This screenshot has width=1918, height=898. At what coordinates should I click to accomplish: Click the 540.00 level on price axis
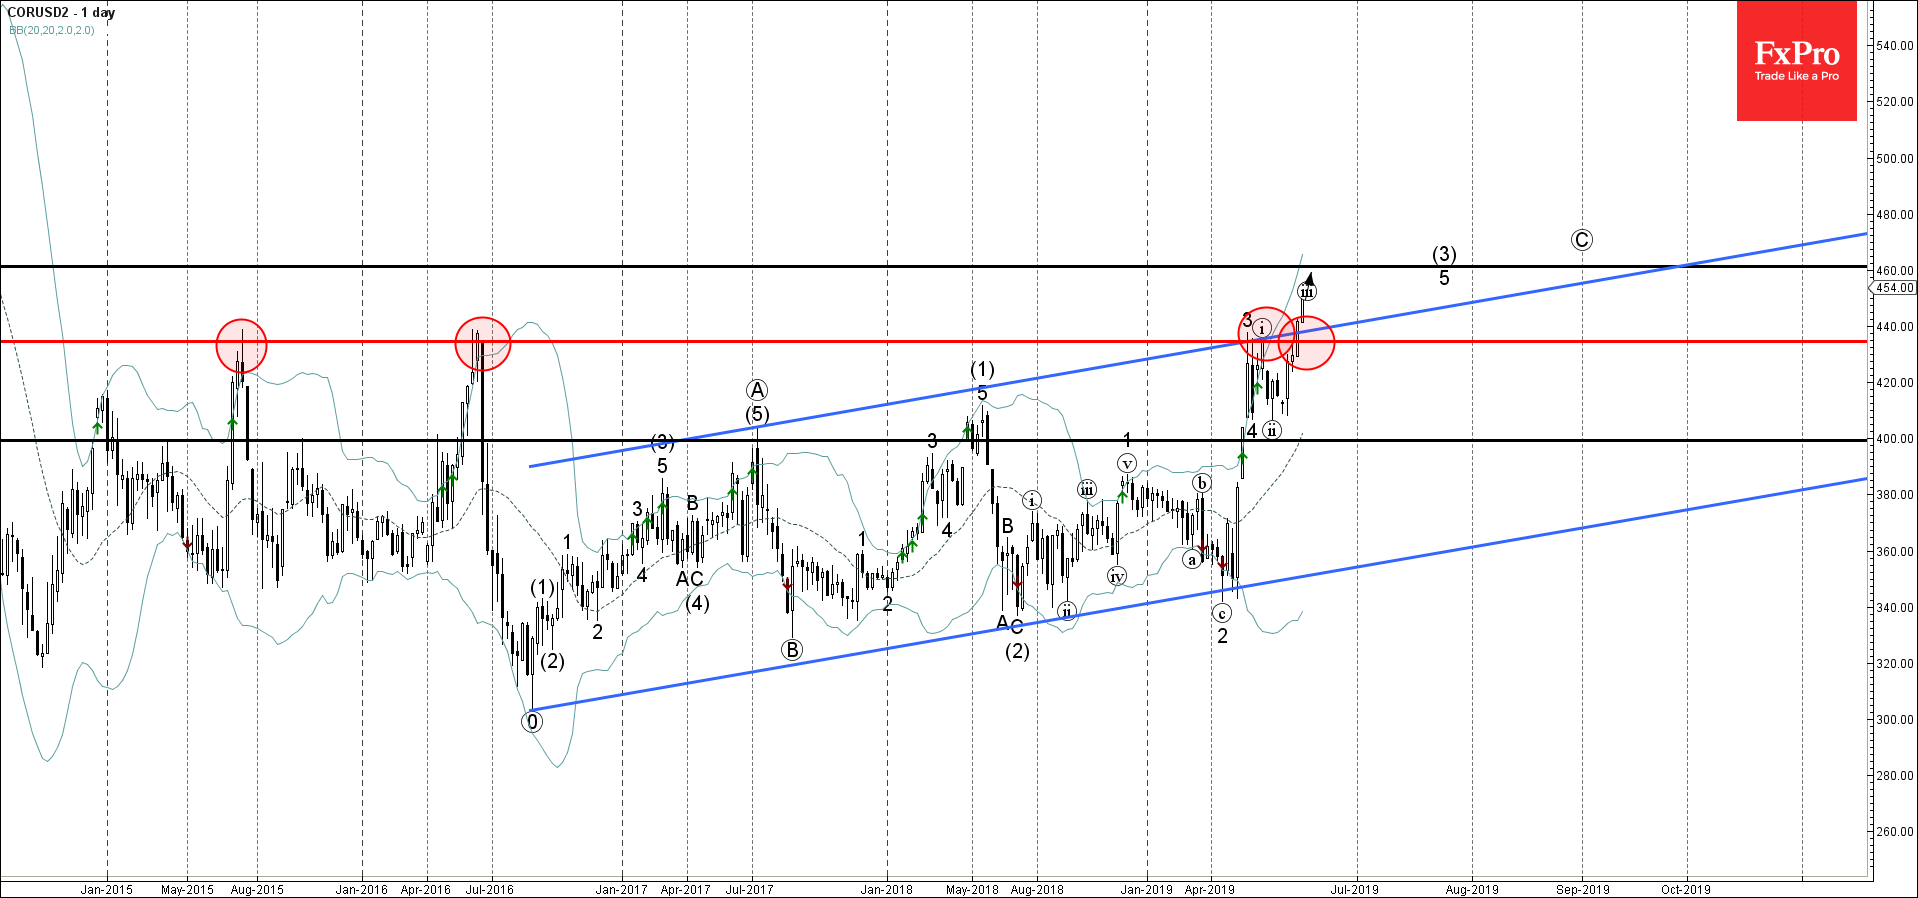1895,46
